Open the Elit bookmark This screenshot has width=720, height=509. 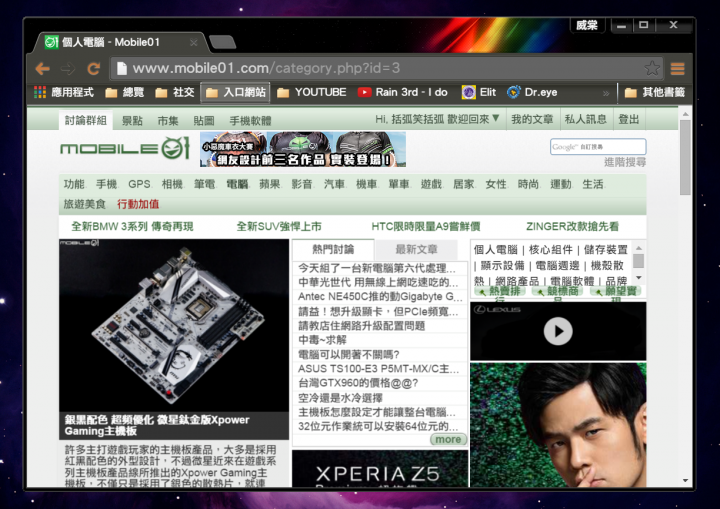[x=479, y=92]
